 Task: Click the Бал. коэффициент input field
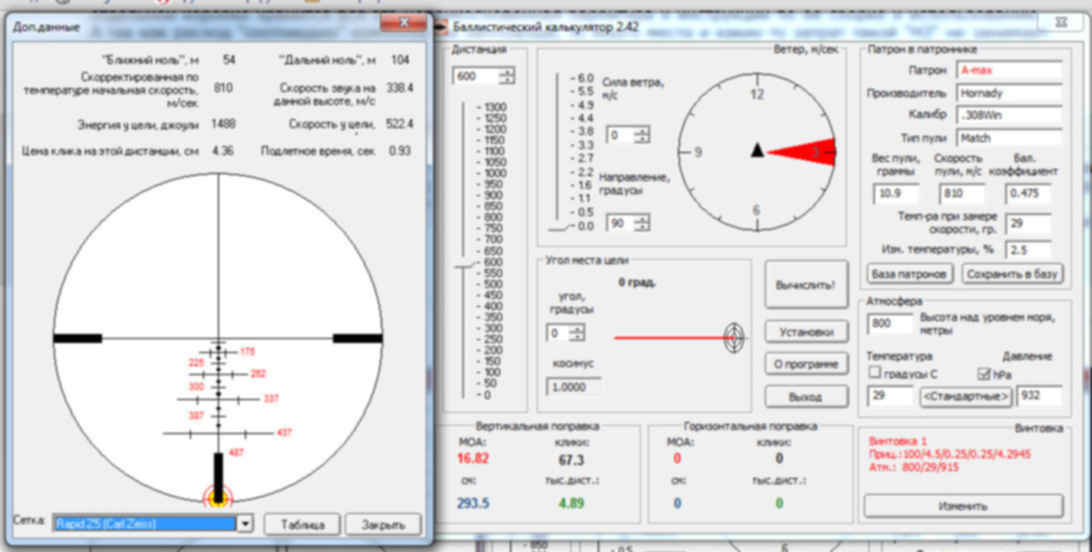1028,194
